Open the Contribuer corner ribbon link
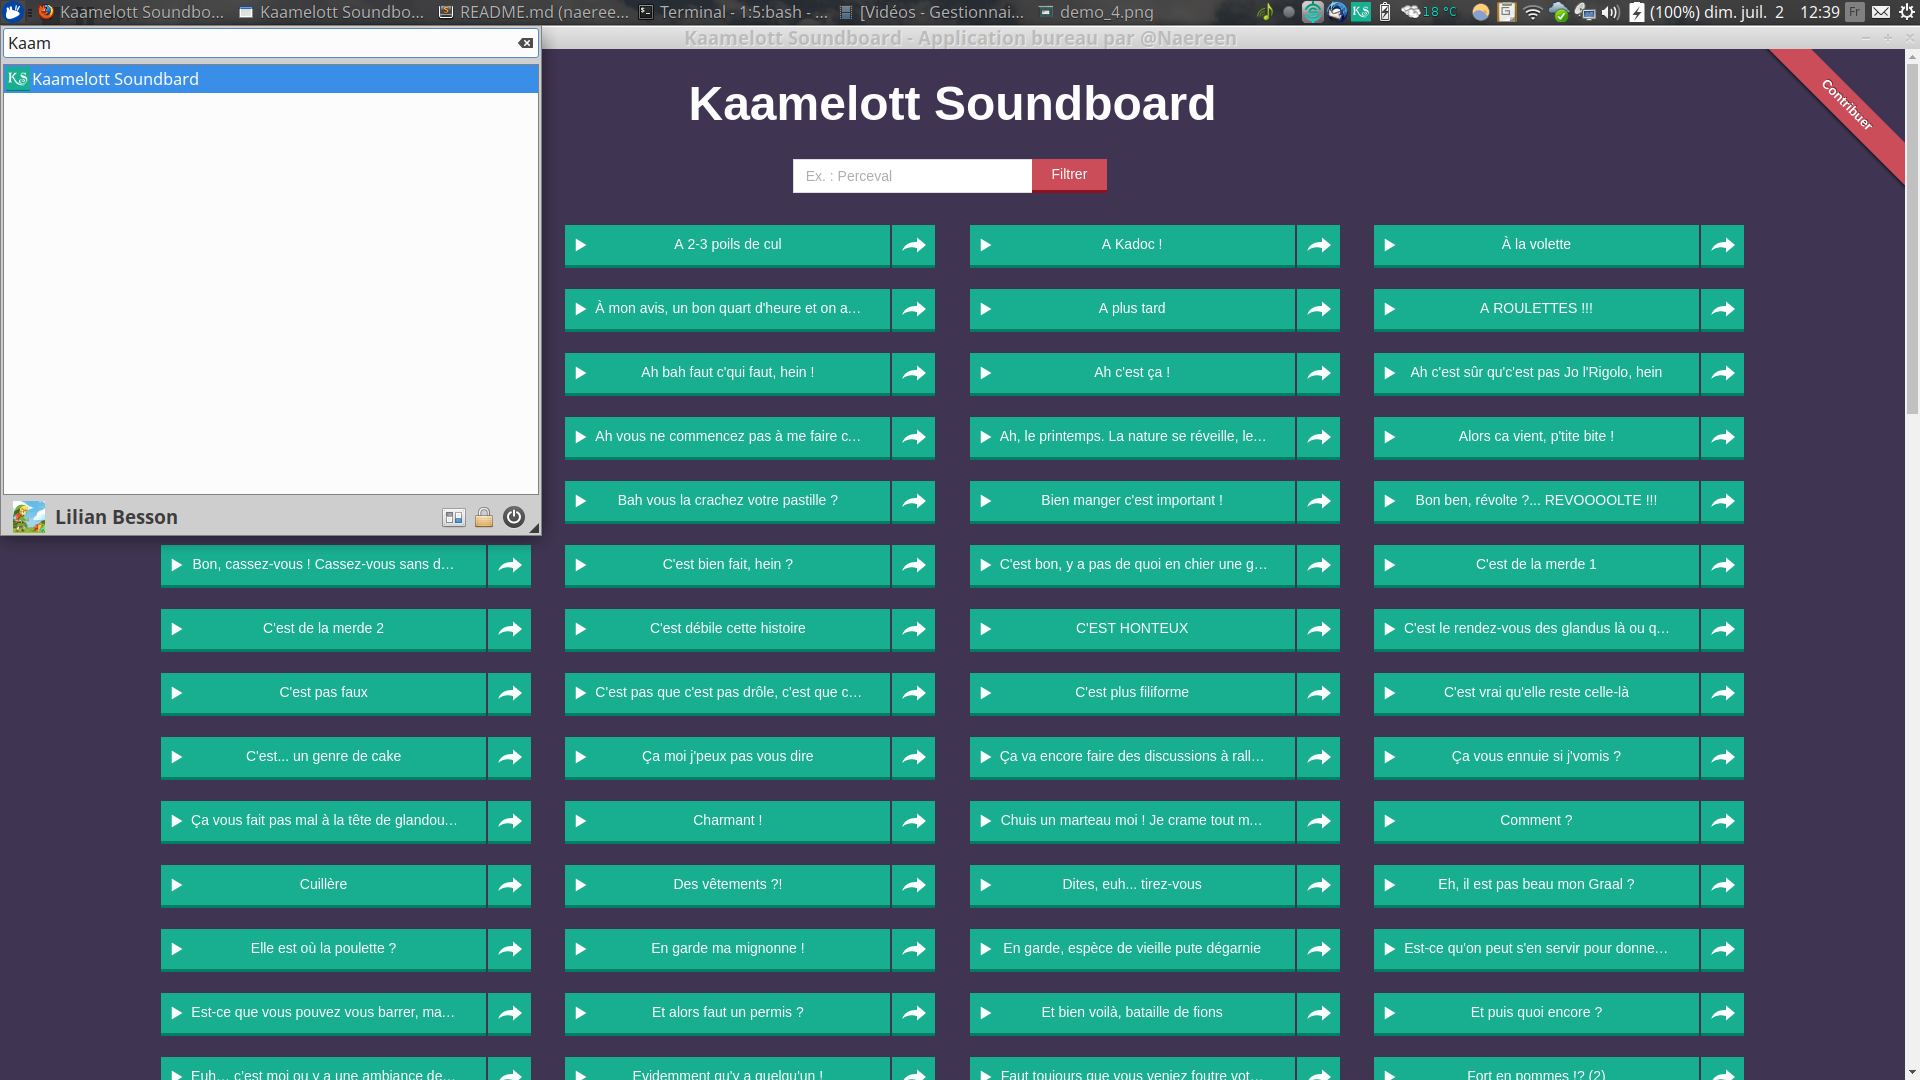 (1846, 105)
